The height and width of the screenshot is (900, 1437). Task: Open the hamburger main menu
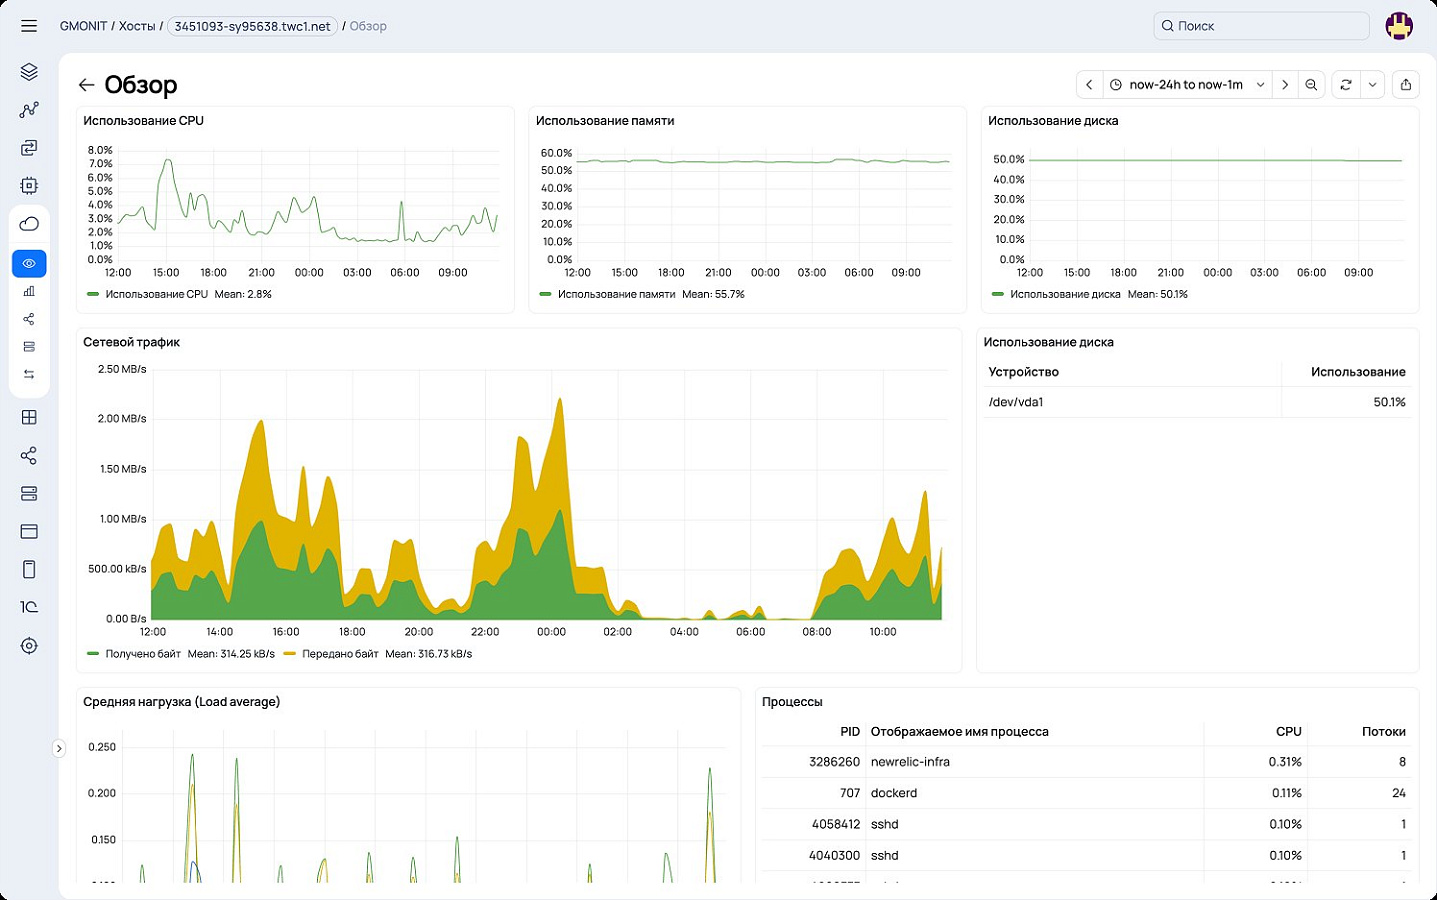[29, 26]
